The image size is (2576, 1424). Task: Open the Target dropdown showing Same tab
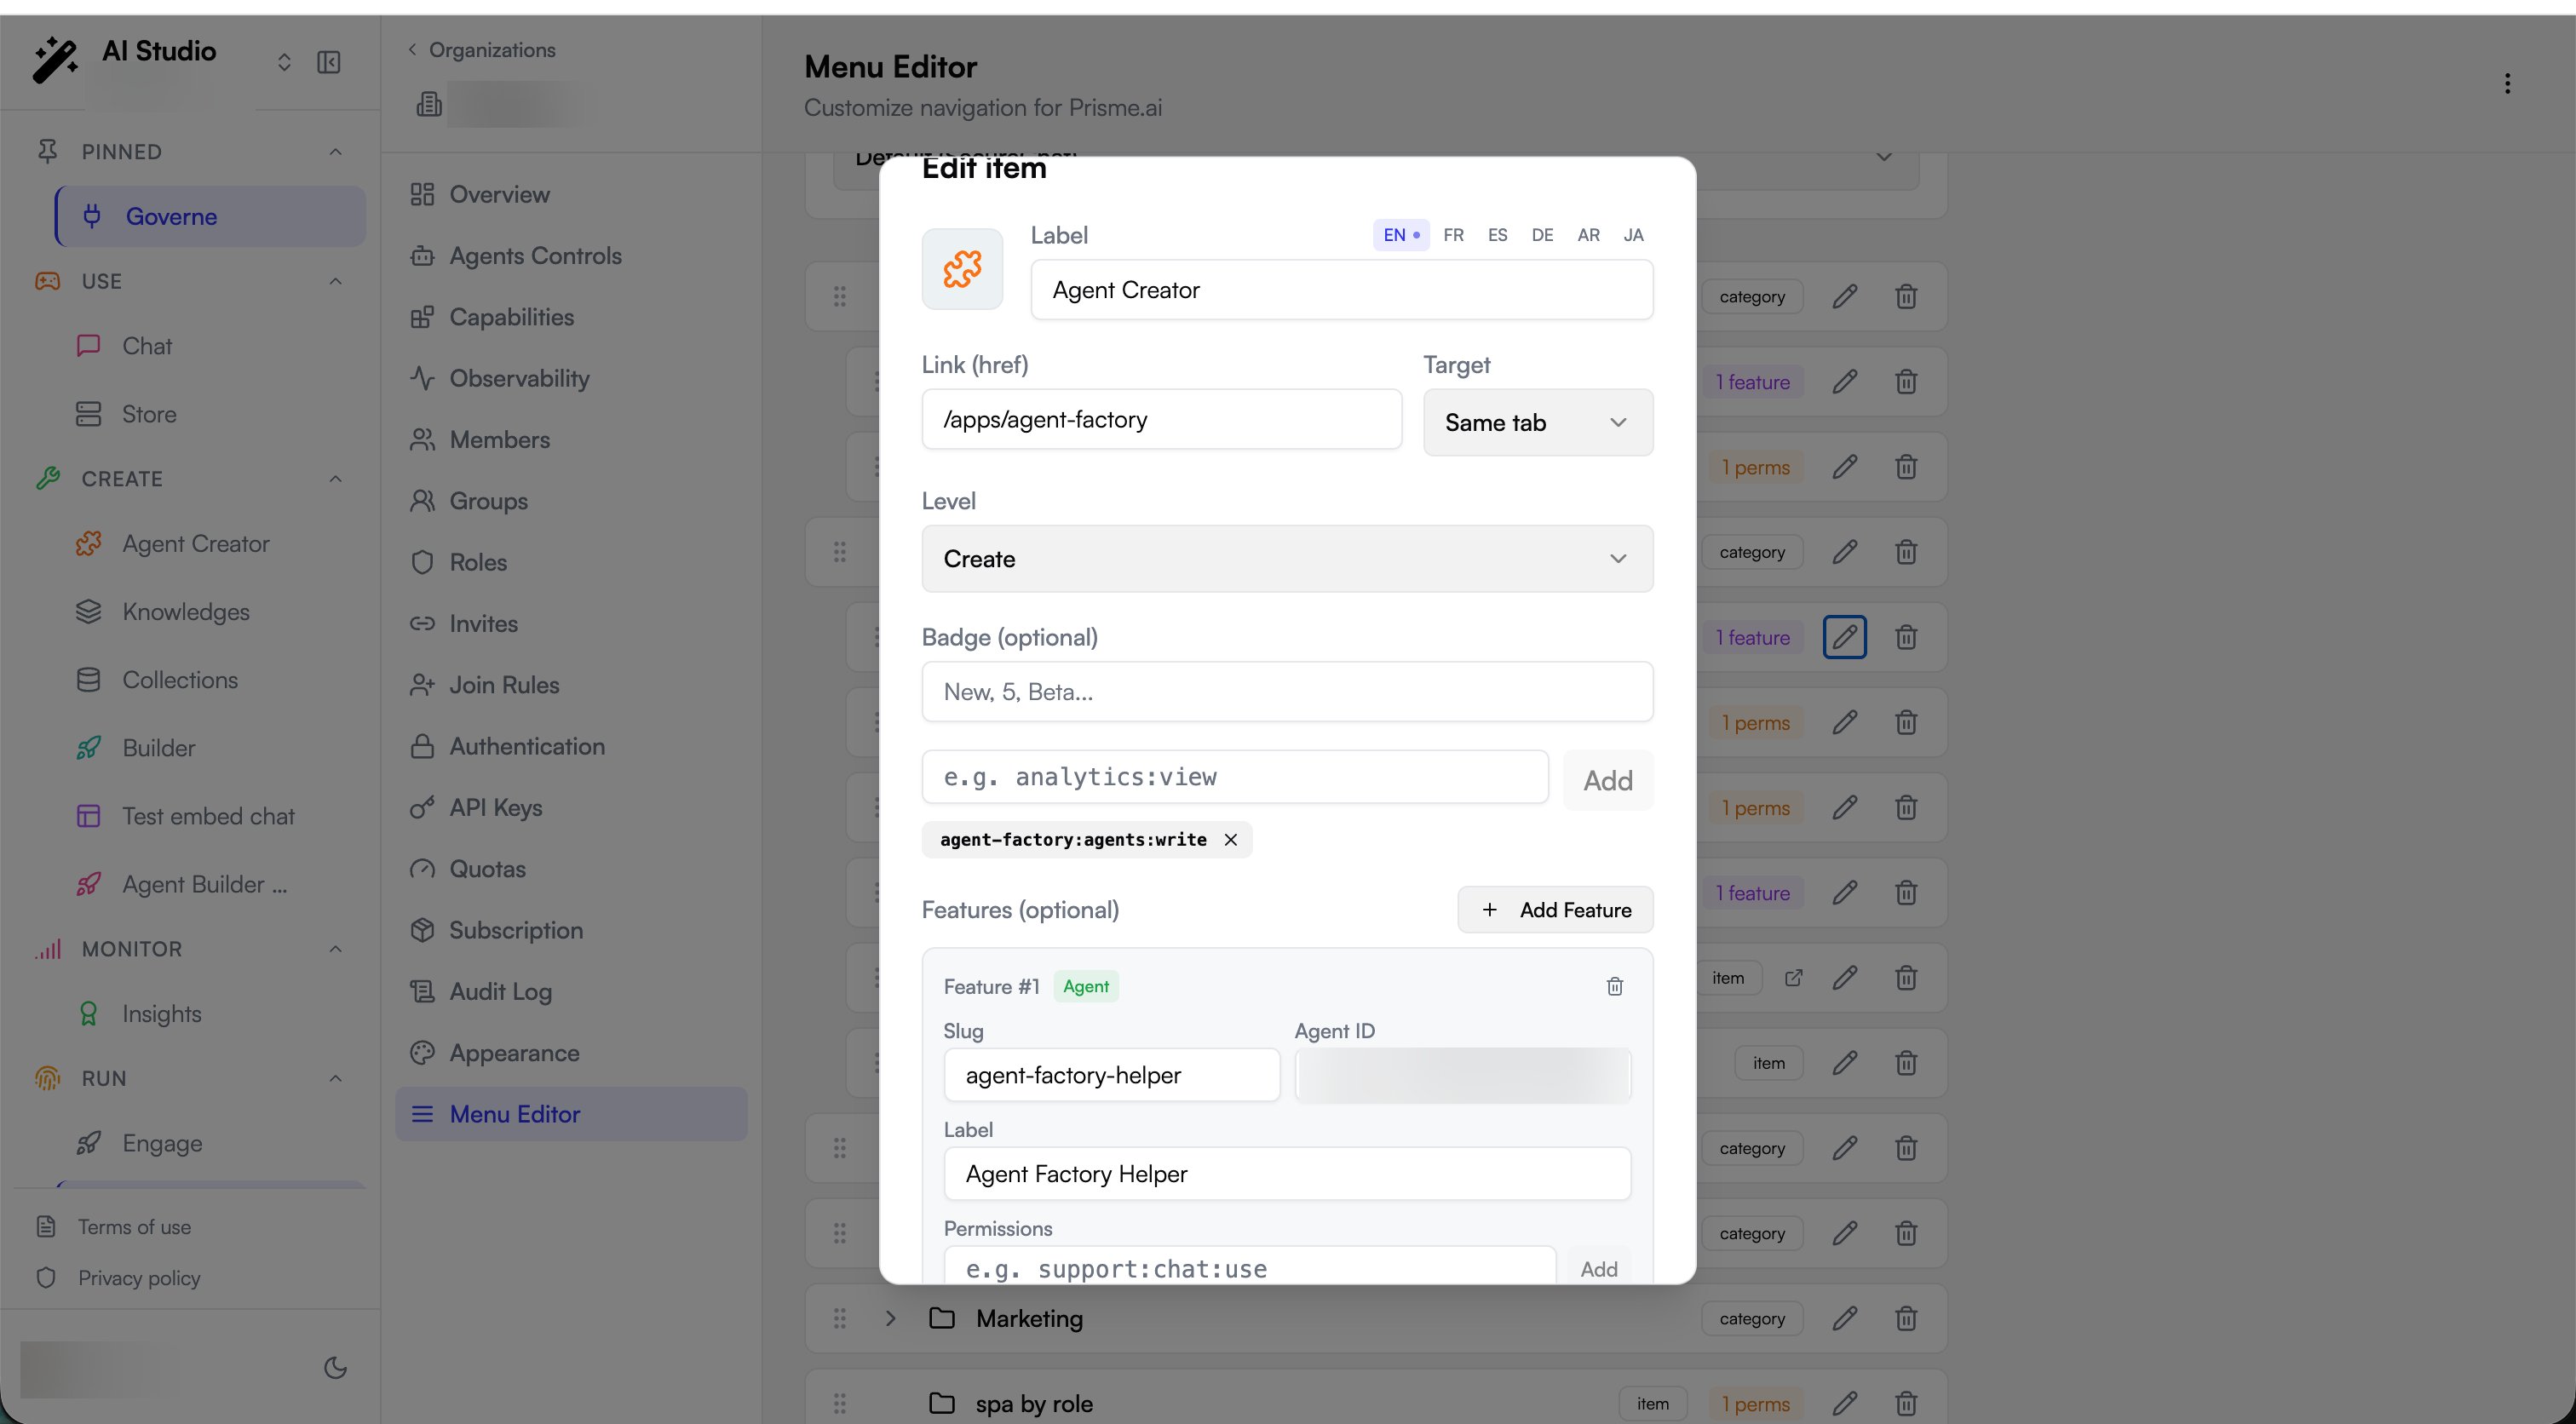1538,423
